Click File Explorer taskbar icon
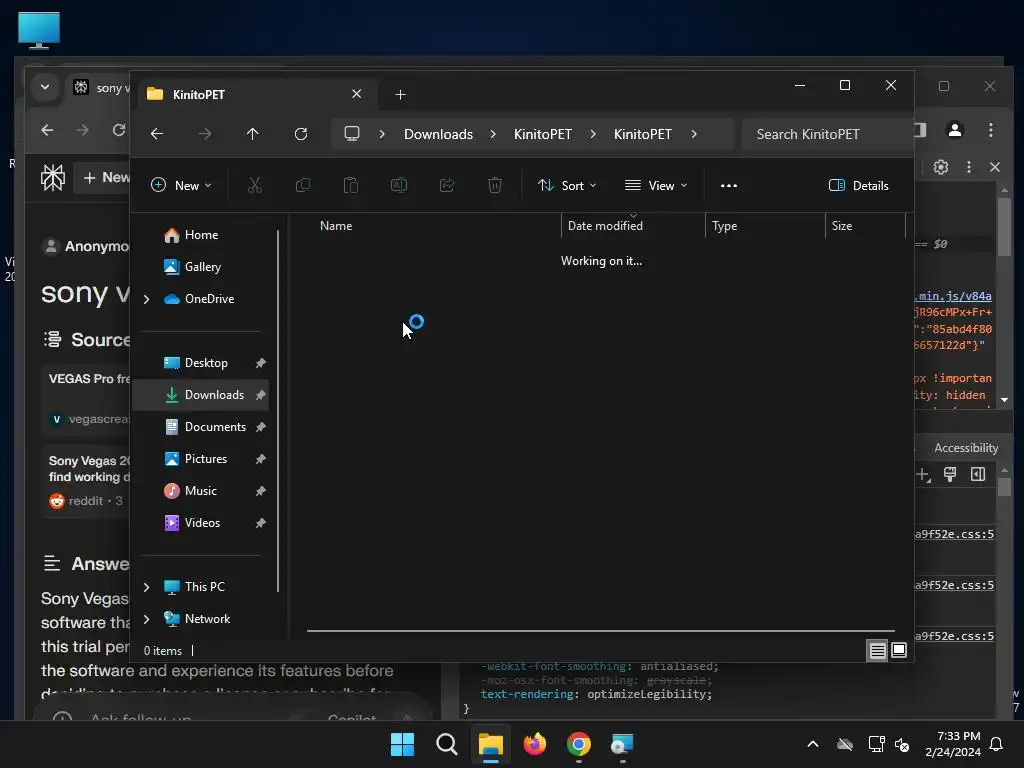1024x768 pixels. click(x=490, y=744)
